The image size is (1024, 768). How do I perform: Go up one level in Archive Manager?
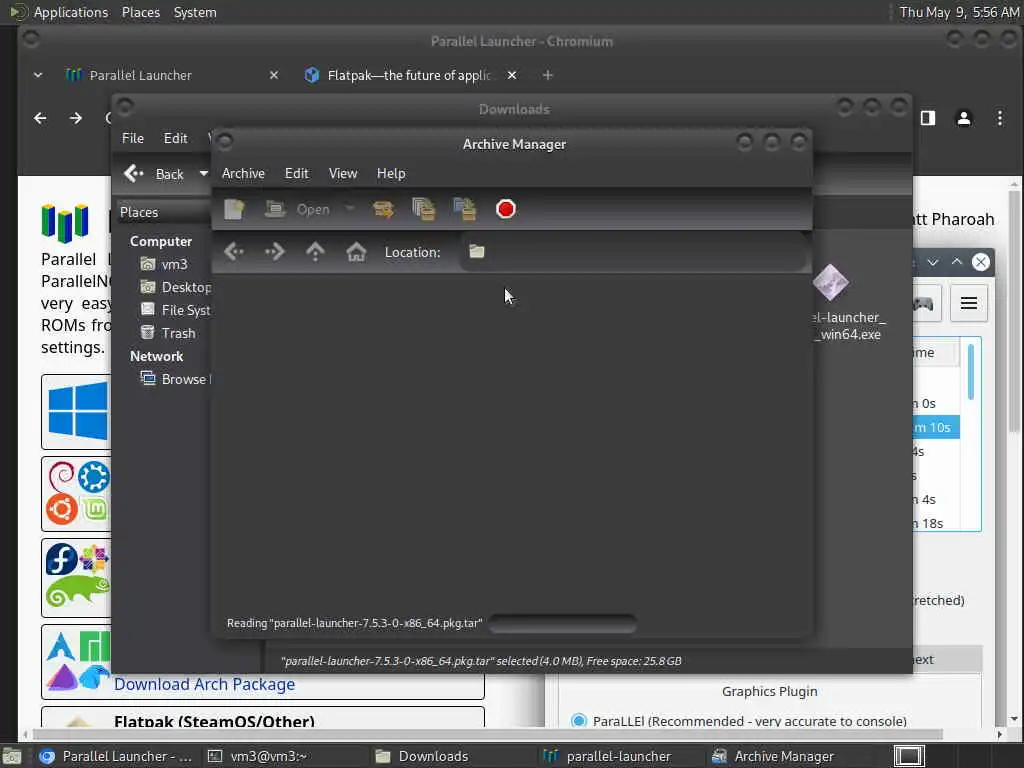point(315,251)
